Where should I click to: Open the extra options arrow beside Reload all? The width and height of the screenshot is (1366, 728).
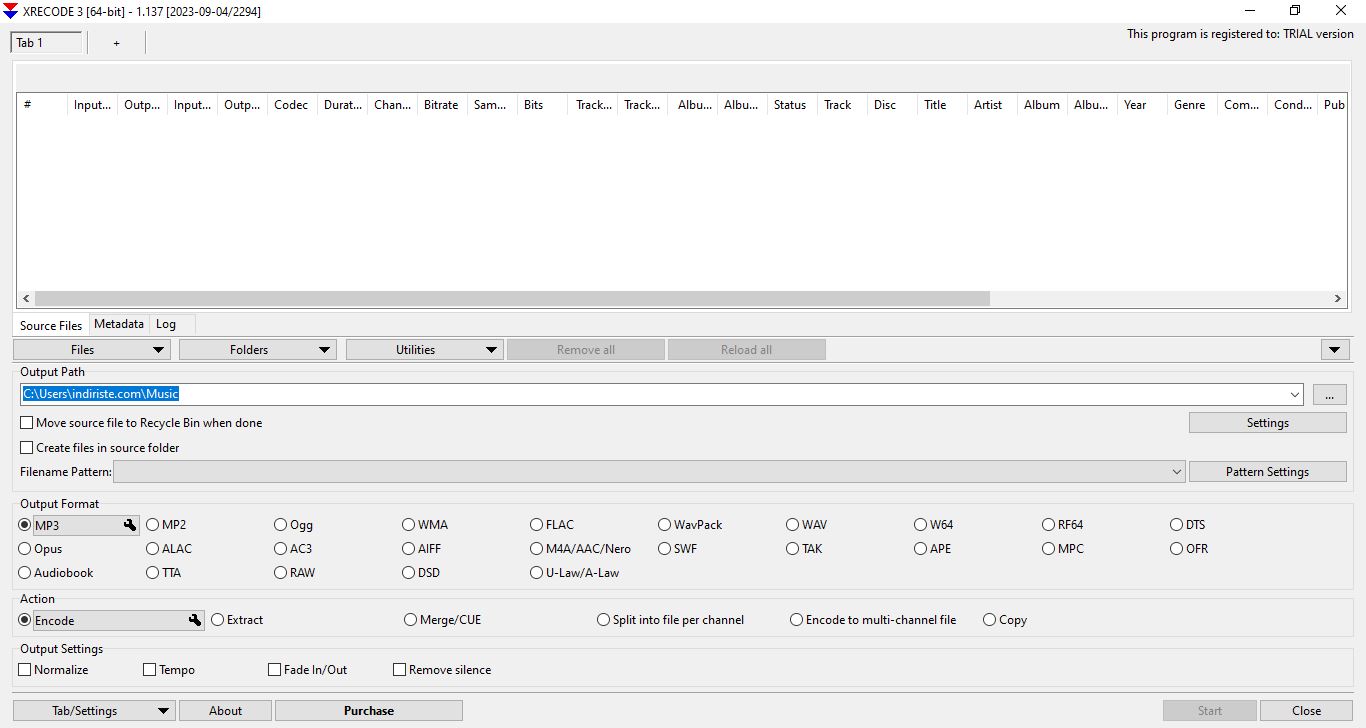[x=1335, y=350]
